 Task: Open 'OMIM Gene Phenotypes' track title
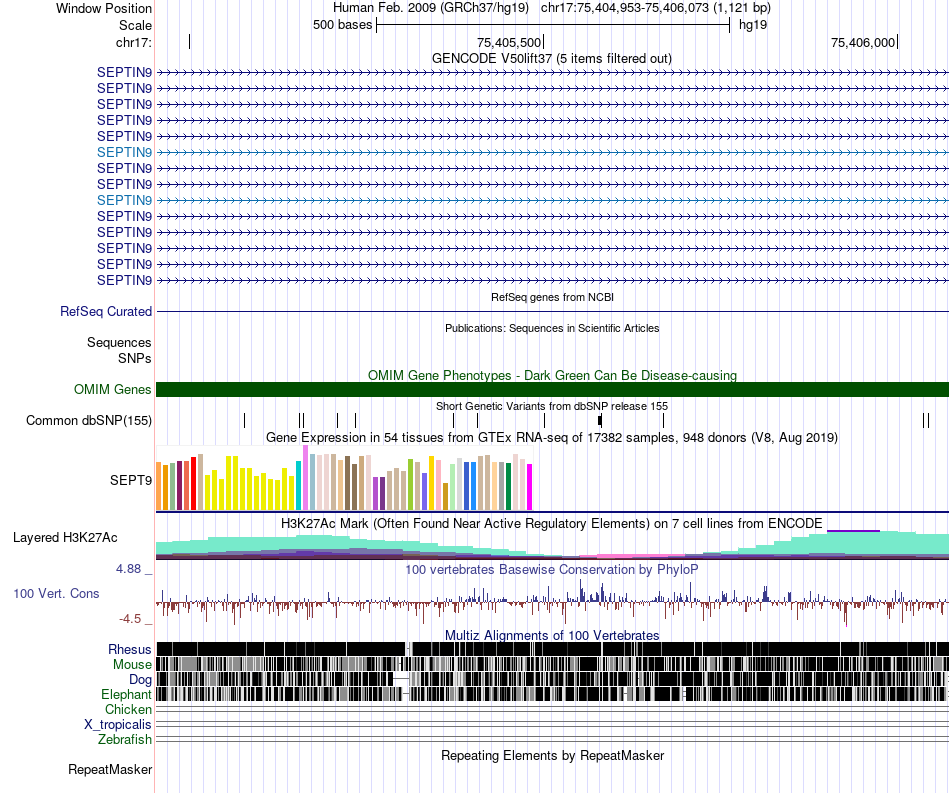(x=552, y=376)
